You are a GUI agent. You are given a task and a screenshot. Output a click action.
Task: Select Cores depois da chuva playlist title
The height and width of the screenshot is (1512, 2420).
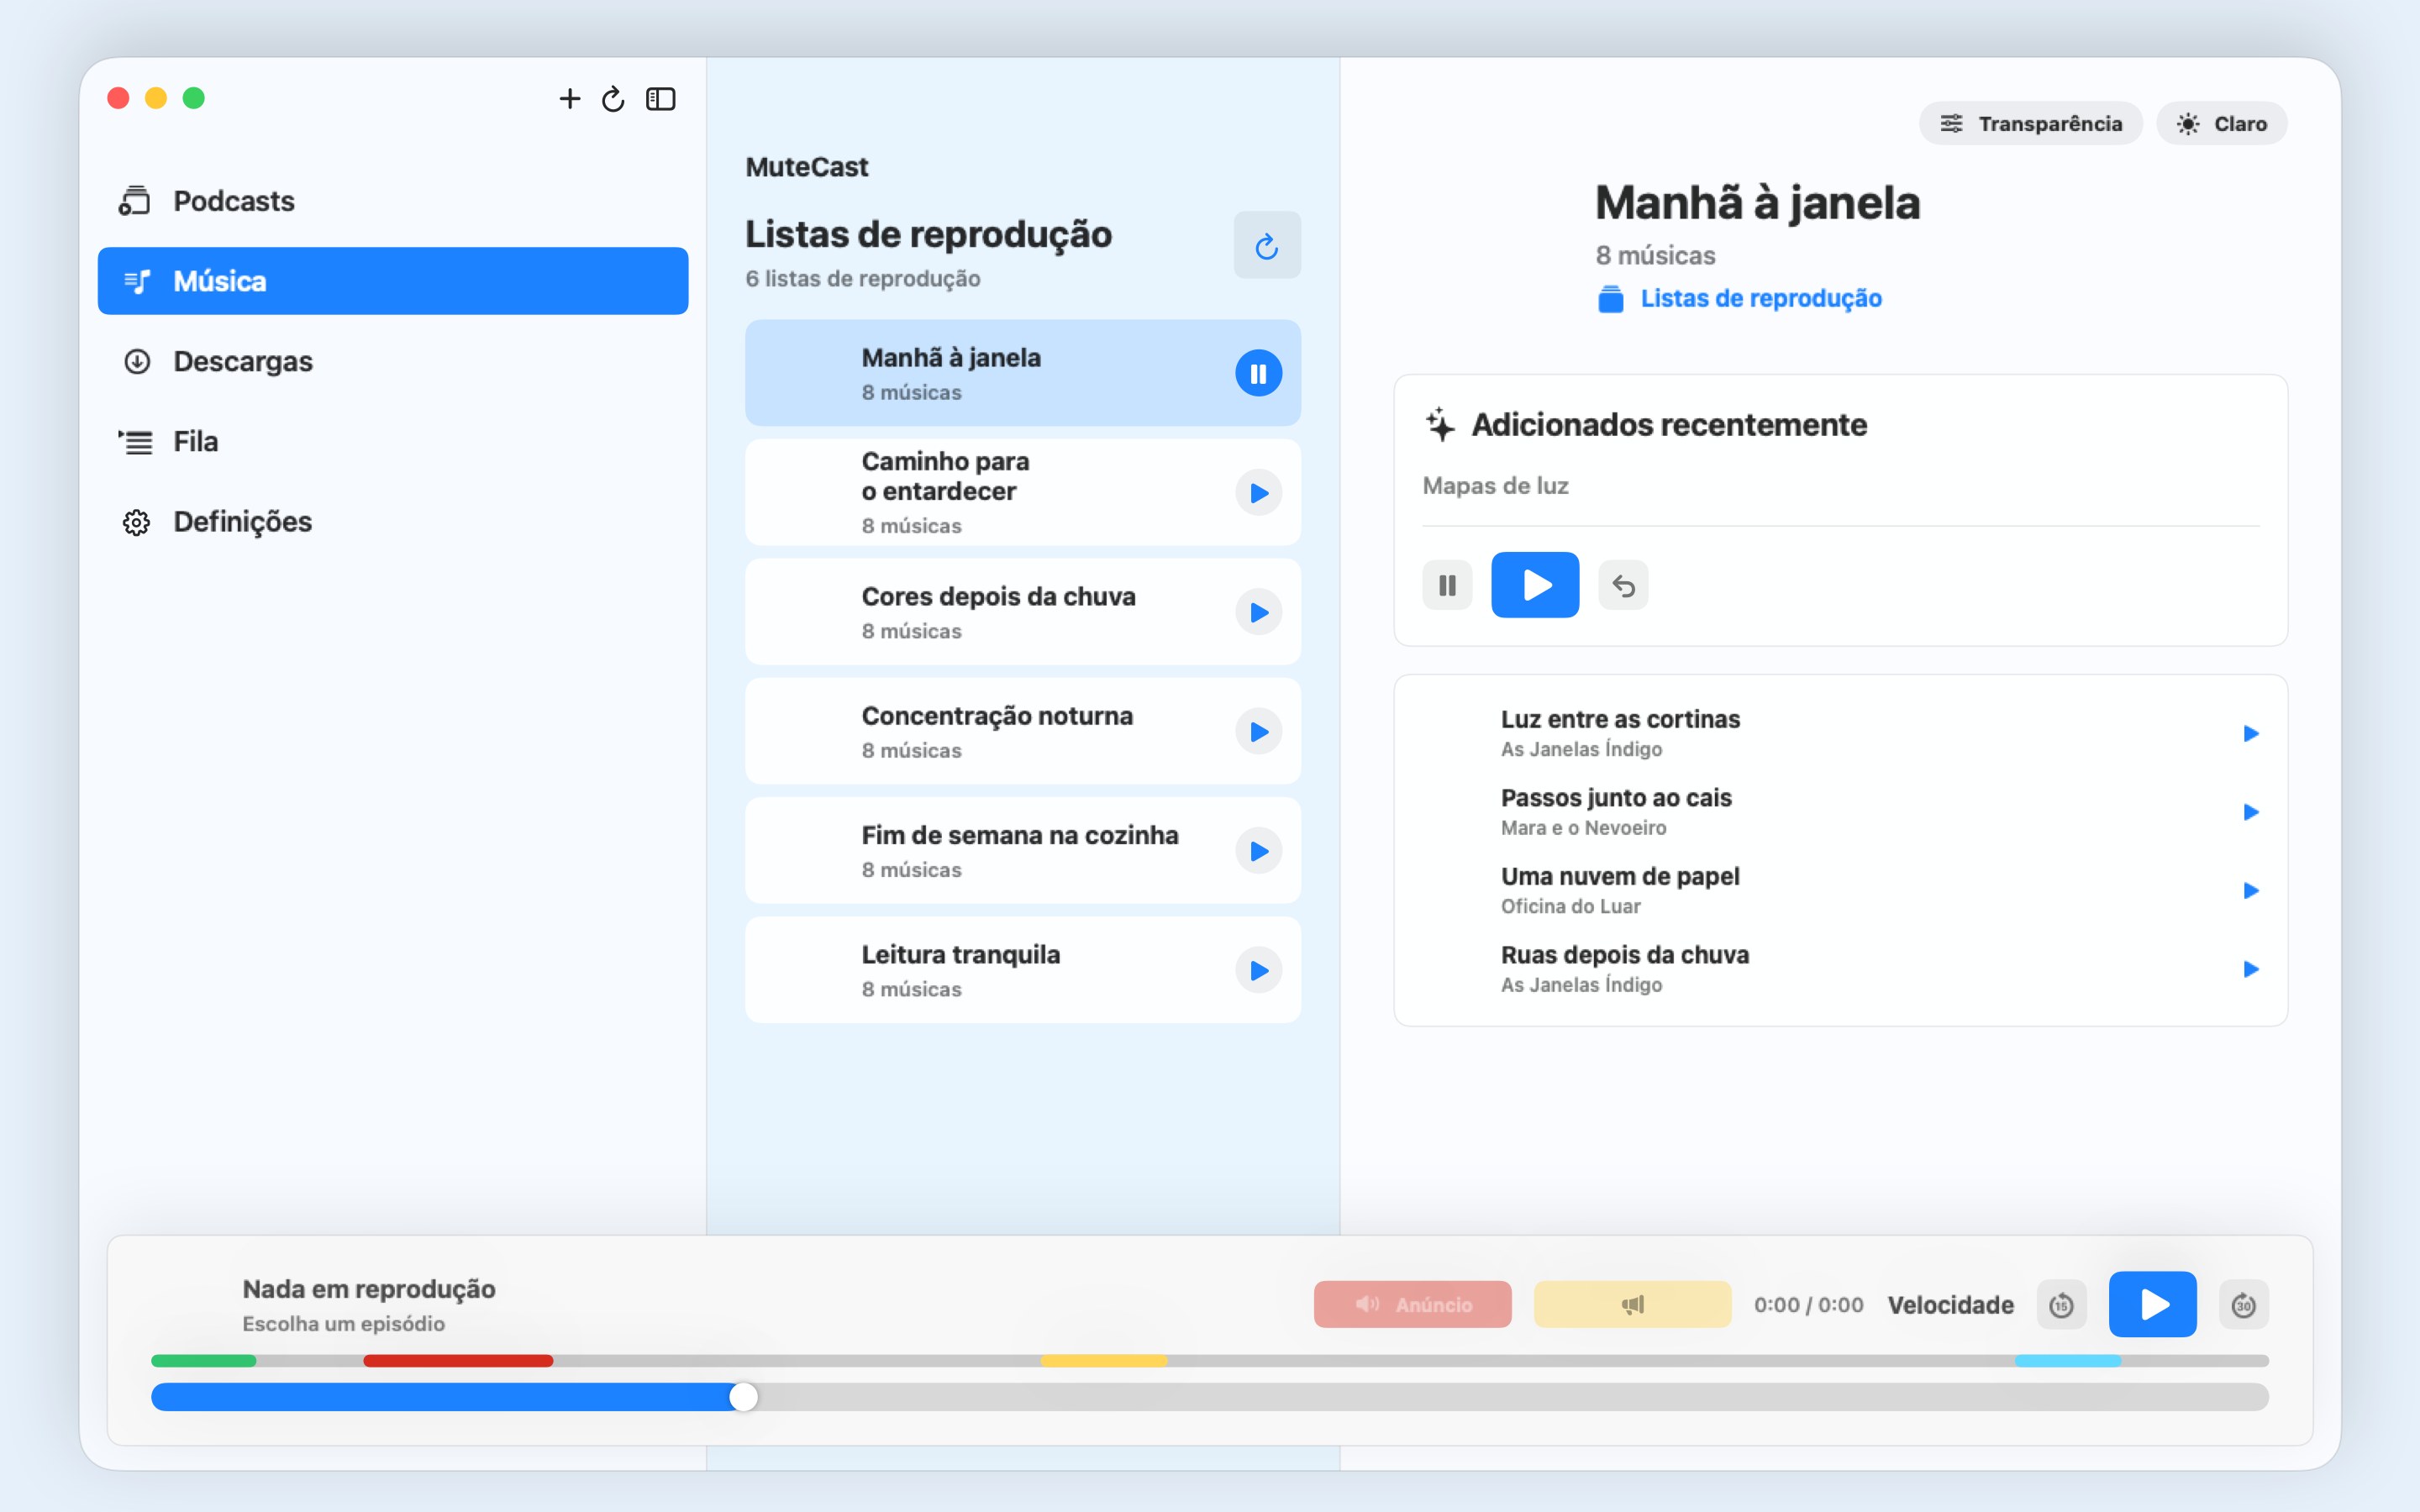(x=998, y=596)
